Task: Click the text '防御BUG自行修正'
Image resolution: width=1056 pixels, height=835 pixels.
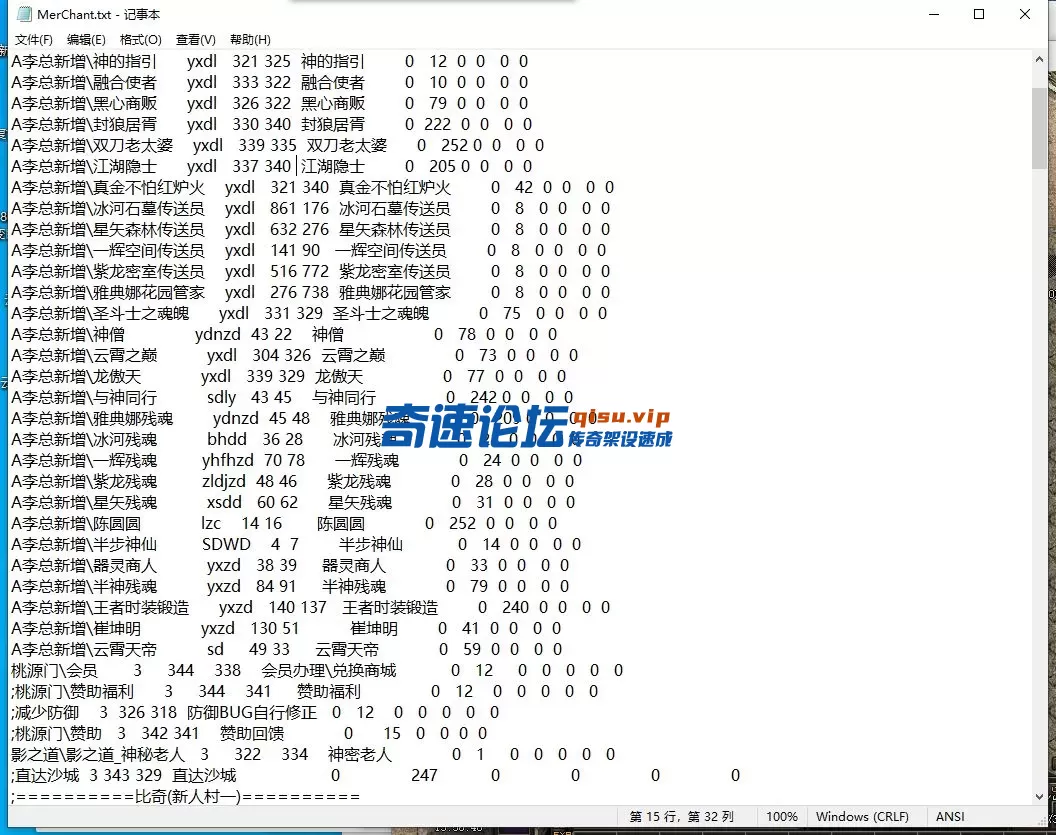Action: (252, 712)
